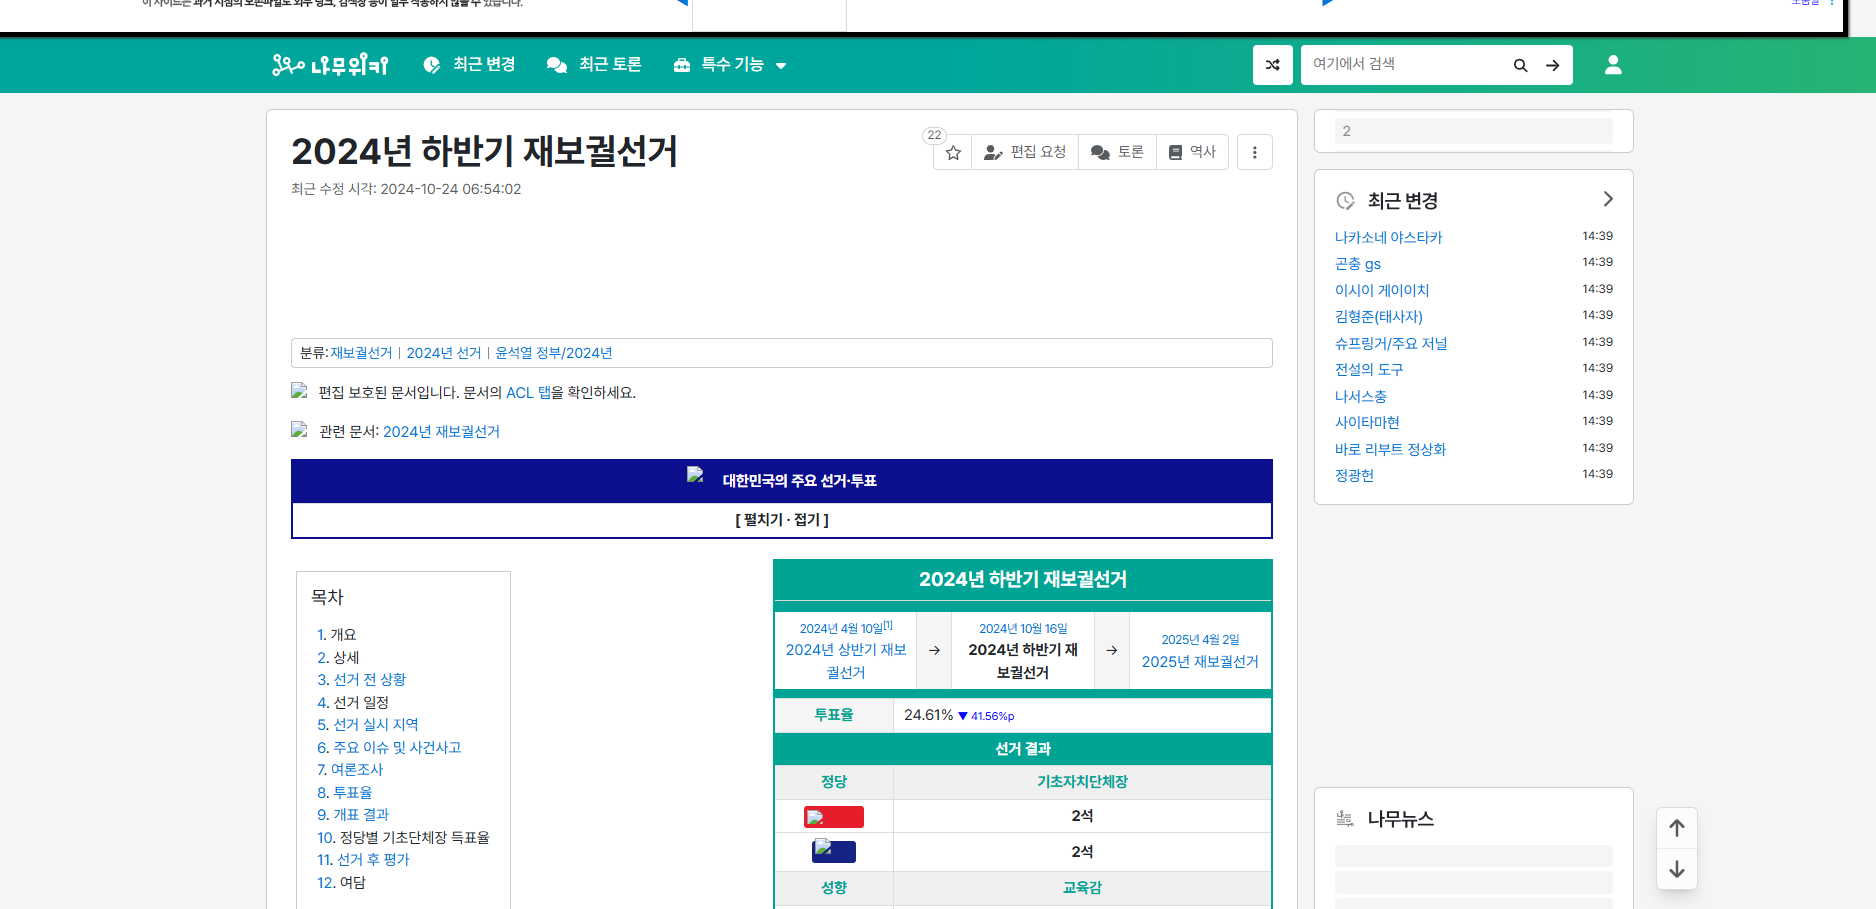Viewport: 1876px width, 909px height.
Task: Jump to 1. 개요 in contents
Action: pyautogui.click(x=337, y=635)
